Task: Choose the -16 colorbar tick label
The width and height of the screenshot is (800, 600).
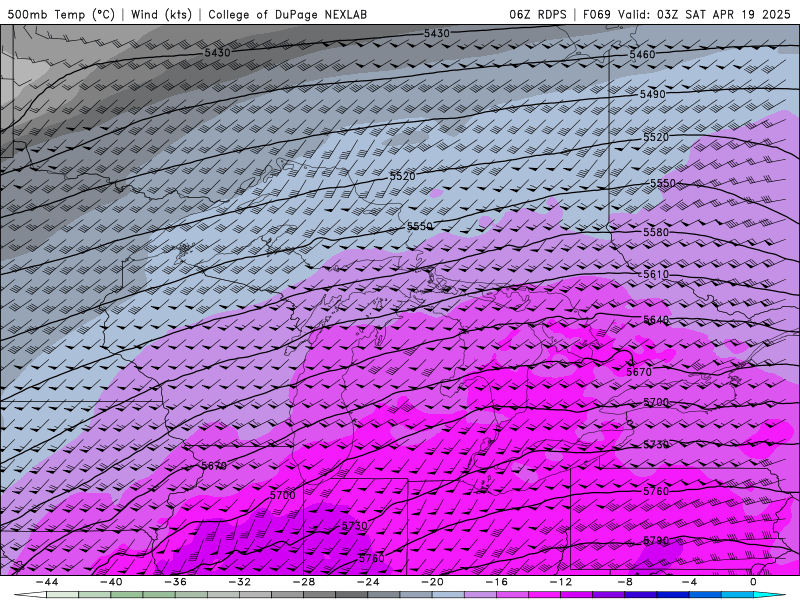Action: [x=496, y=582]
